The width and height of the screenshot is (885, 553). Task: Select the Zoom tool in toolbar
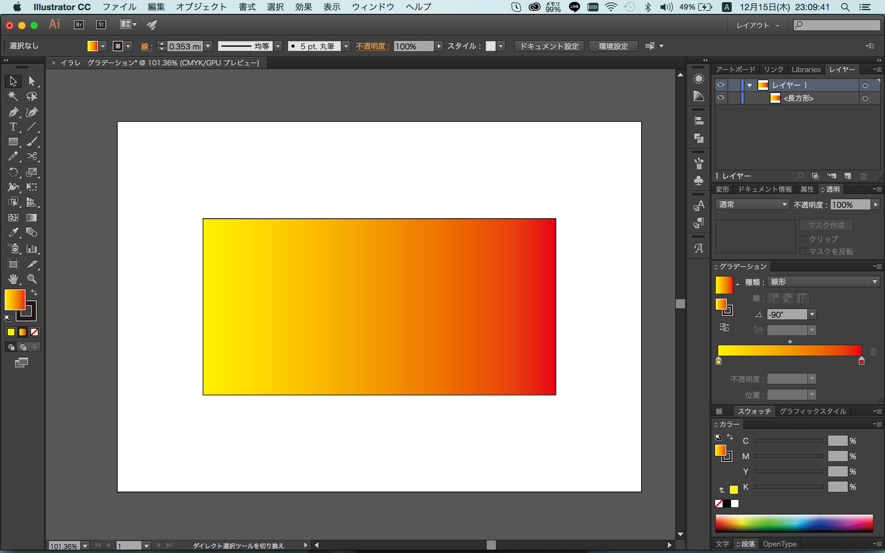[32, 279]
